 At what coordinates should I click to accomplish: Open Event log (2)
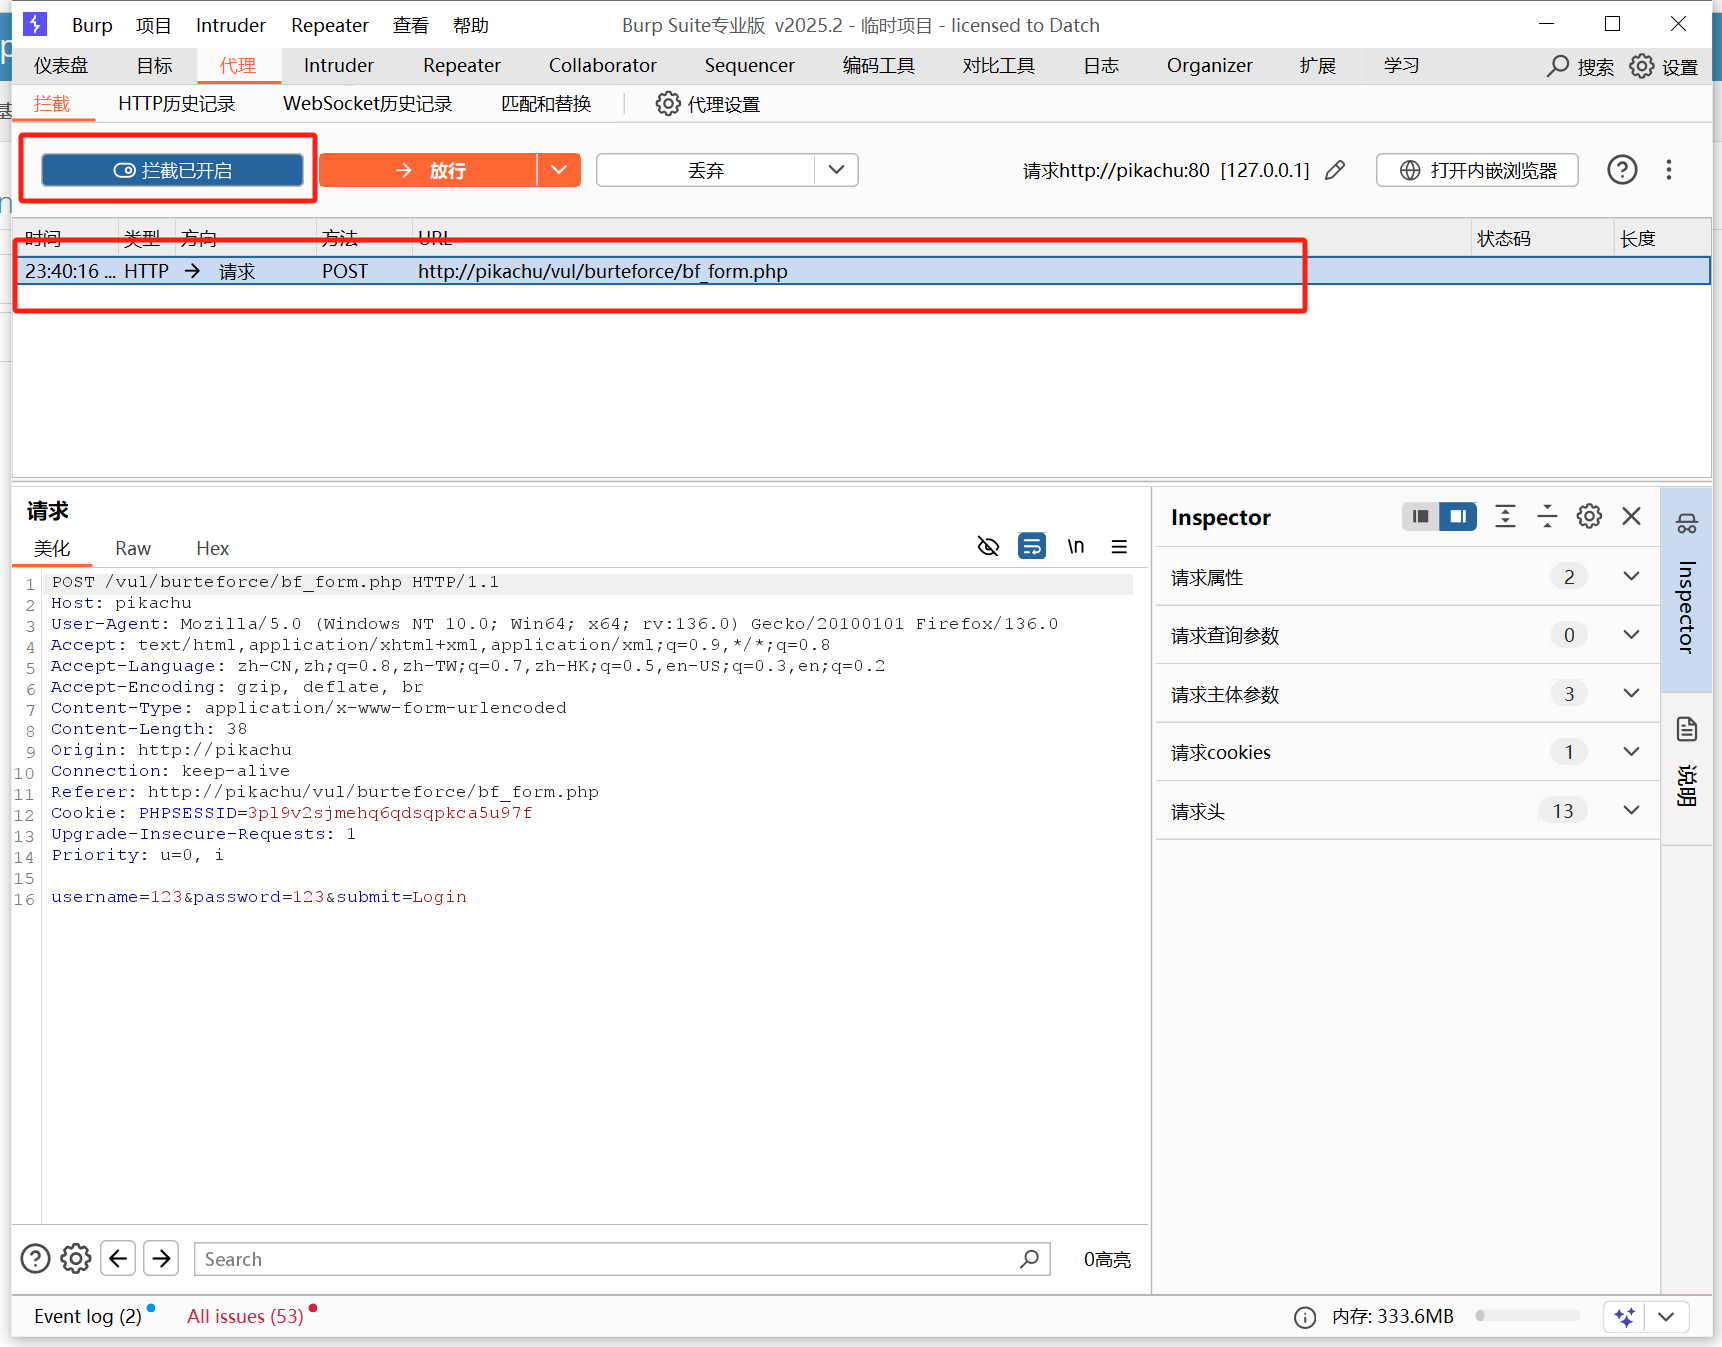pyautogui.click(x=88, y=1316)
